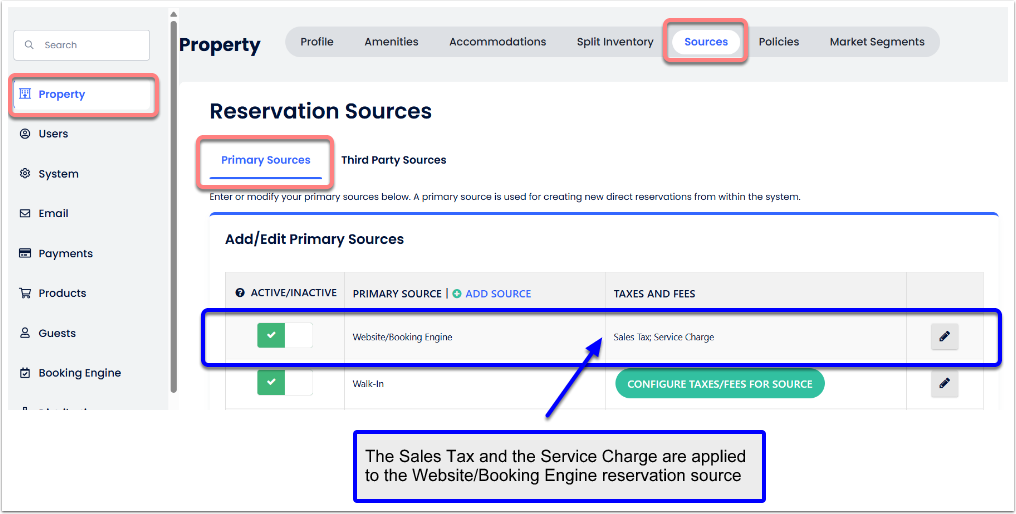Open Booking Engine in the sidebar
Viewport: 1016px width, 514px height.
(x=79, y=373)
